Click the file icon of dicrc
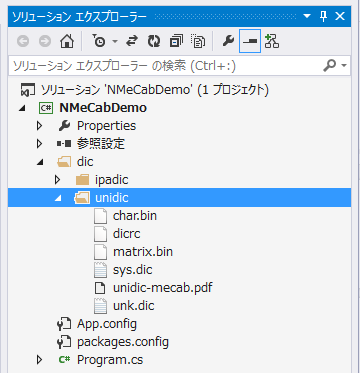360x373 pixels. (x=100, y=234)
